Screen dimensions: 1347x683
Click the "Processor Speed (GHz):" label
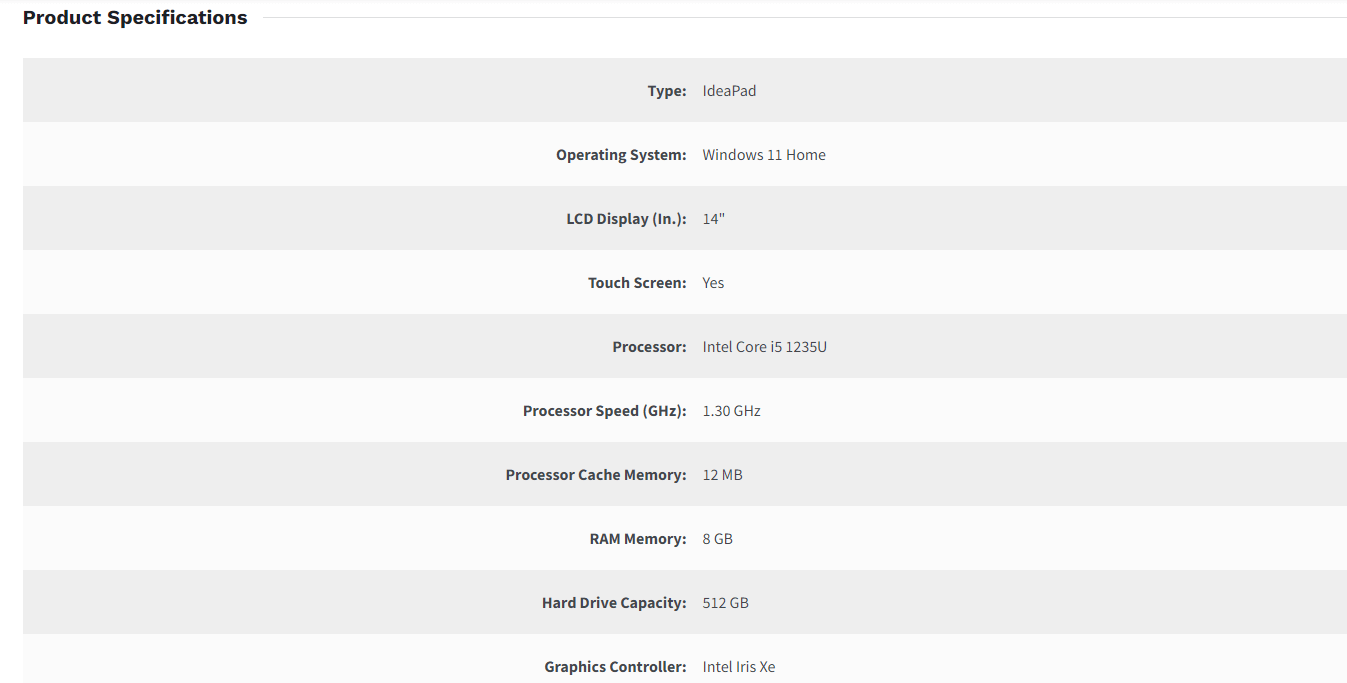pyautogui.click(x=604, y=411)
